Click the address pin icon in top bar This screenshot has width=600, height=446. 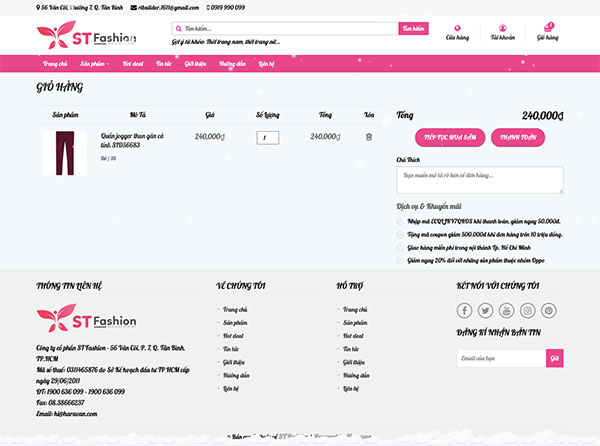click(38, 7)
